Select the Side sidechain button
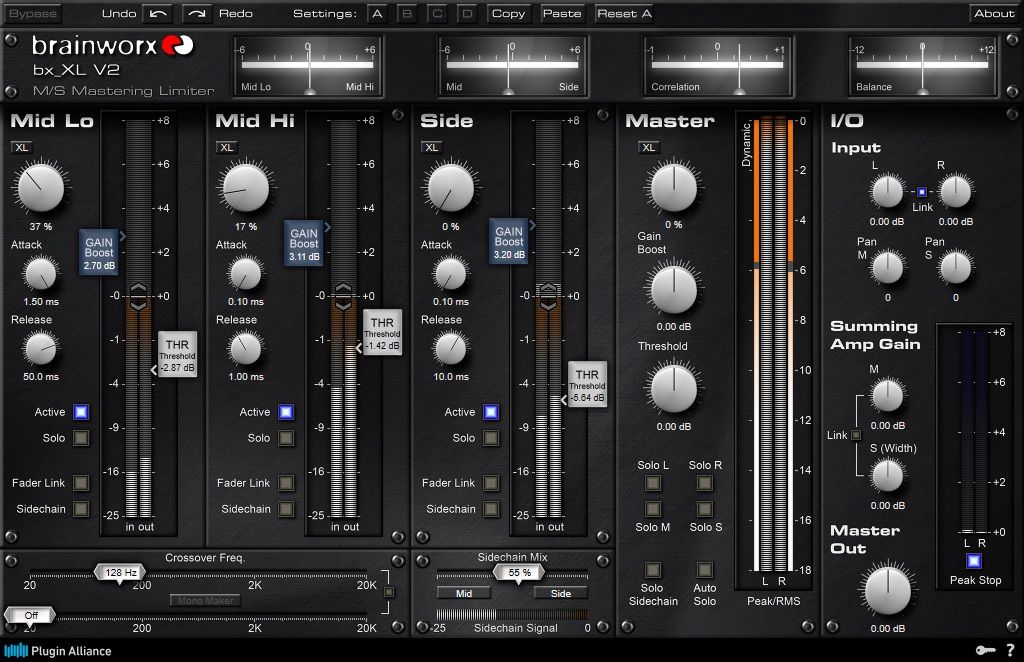Screen dimensions: 1024x662 coord(560,593)
